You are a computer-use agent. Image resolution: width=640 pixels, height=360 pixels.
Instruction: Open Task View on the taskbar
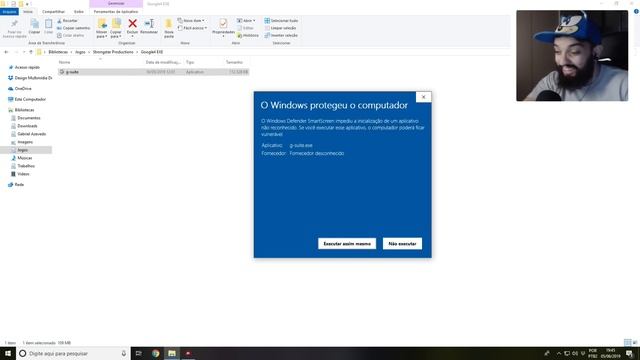139,353
